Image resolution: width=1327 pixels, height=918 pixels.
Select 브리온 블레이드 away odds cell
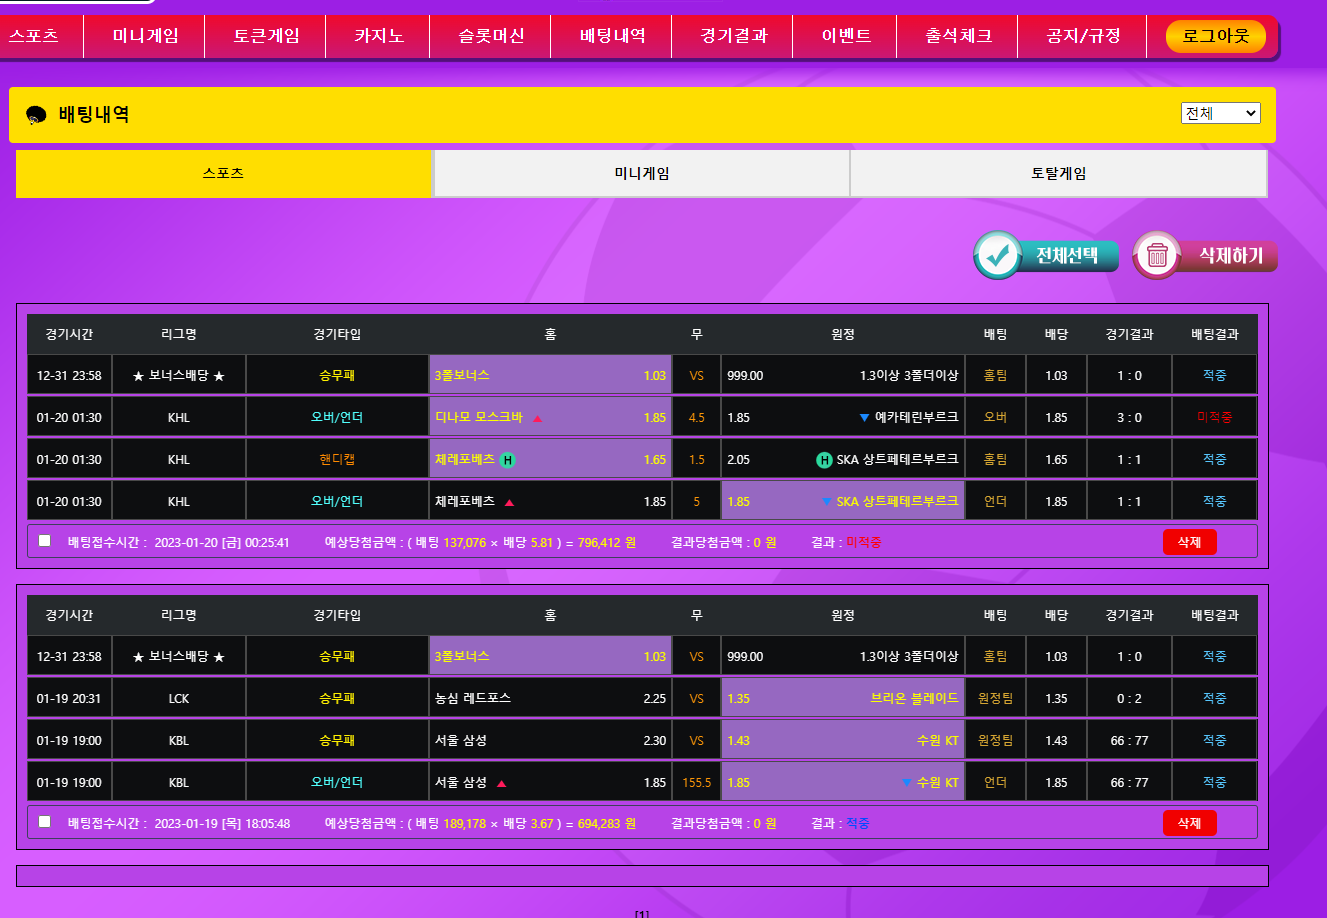(842, 698)
